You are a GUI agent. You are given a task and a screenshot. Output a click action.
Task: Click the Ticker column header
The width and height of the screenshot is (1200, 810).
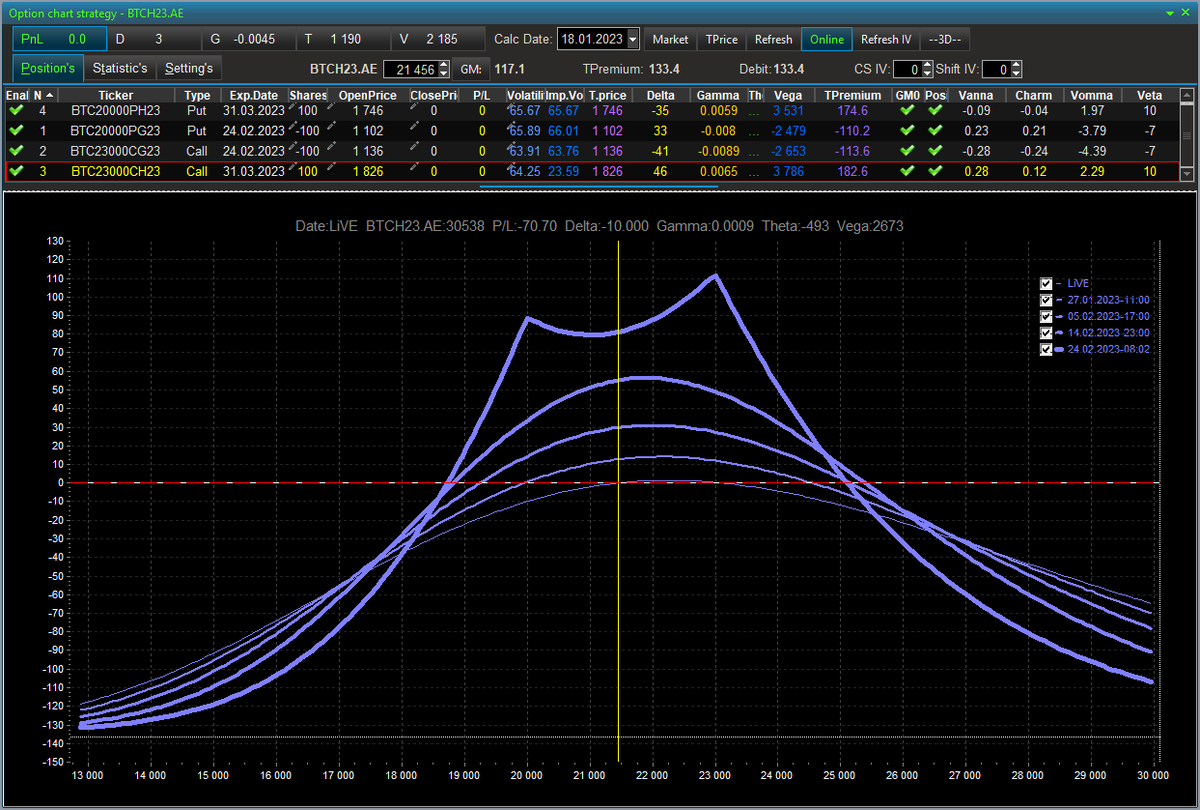pos(116,95)
